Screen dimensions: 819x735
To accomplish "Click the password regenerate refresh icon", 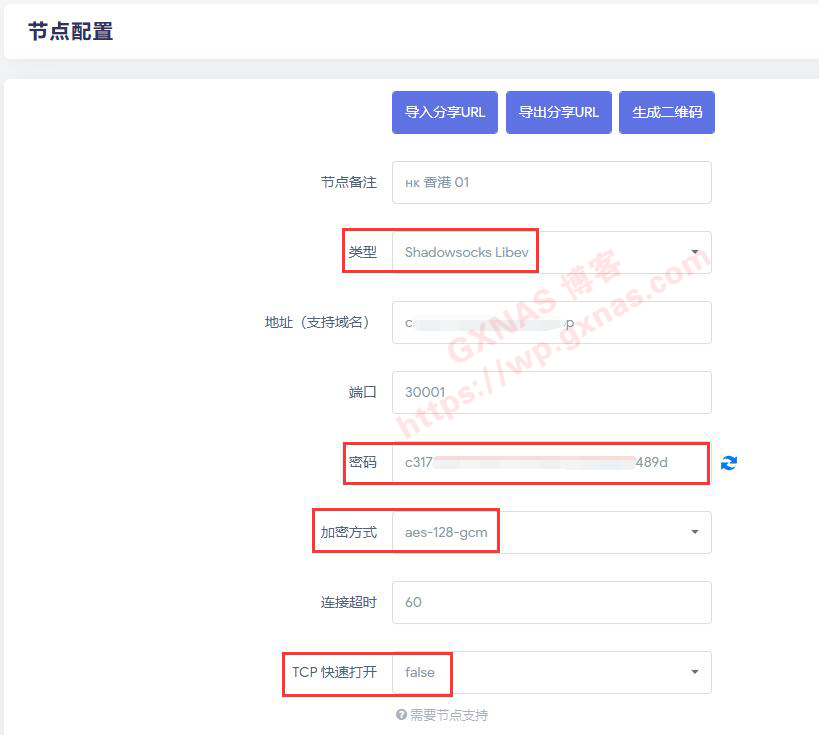I will coord(729,463).
